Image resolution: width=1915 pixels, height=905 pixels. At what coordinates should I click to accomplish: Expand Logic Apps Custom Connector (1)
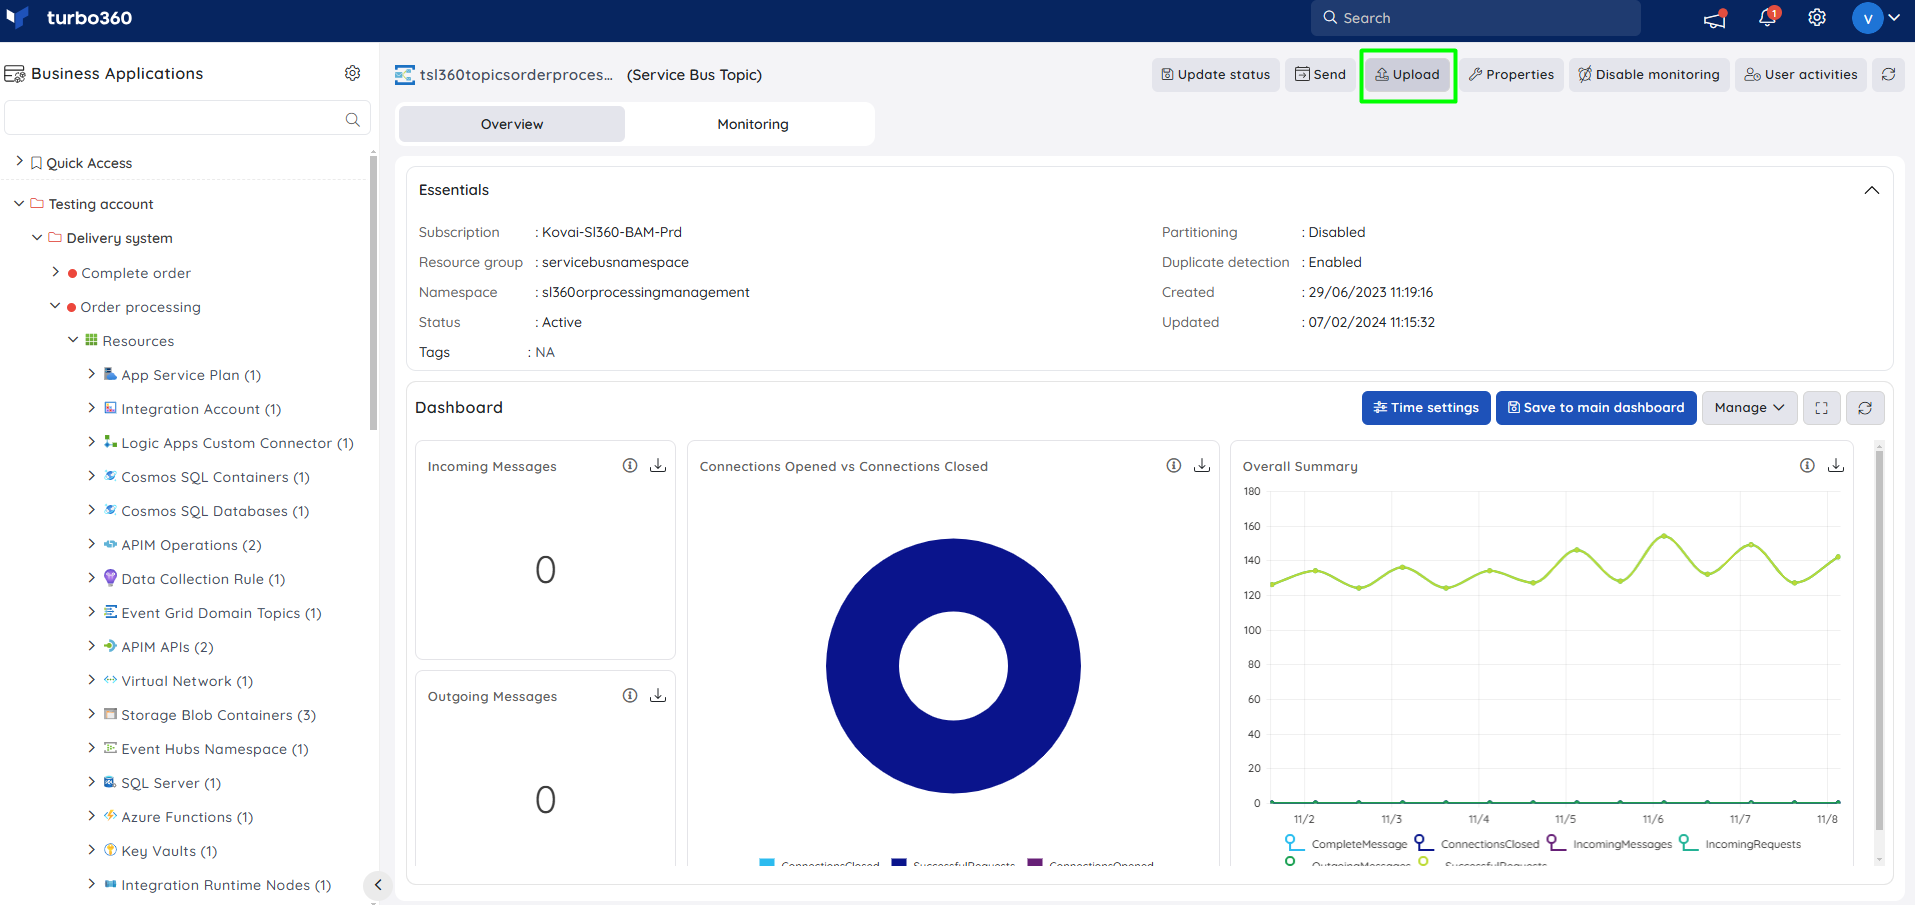pos(91,442)
